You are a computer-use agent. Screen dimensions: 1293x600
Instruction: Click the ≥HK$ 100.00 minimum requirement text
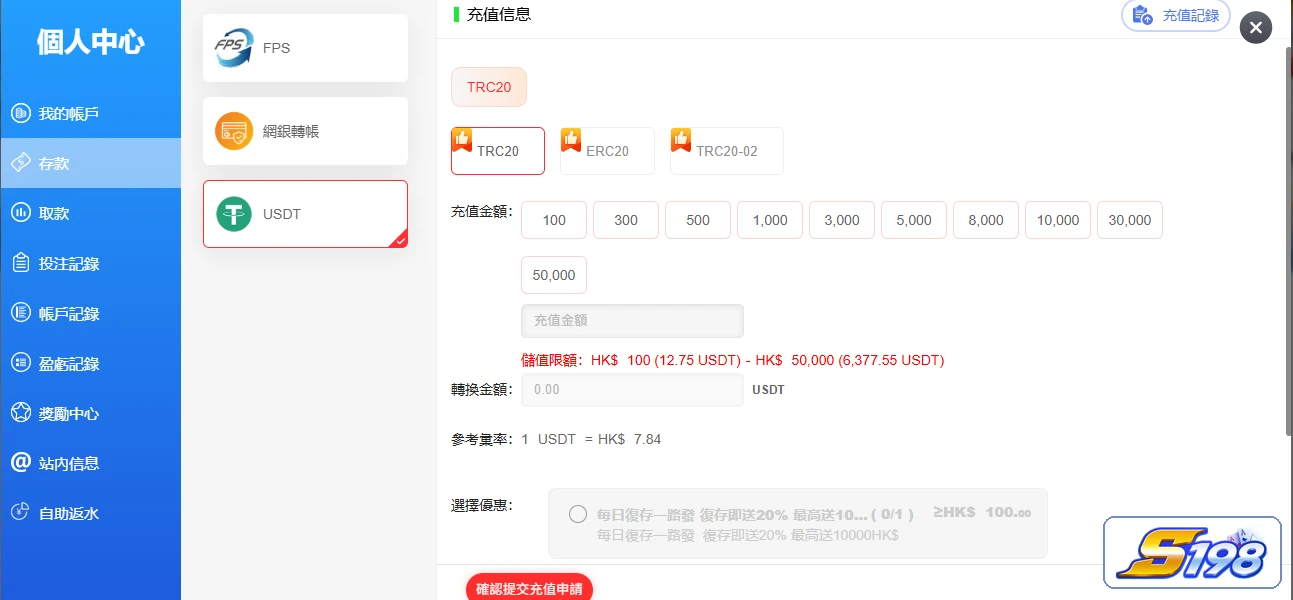[982, 512]
